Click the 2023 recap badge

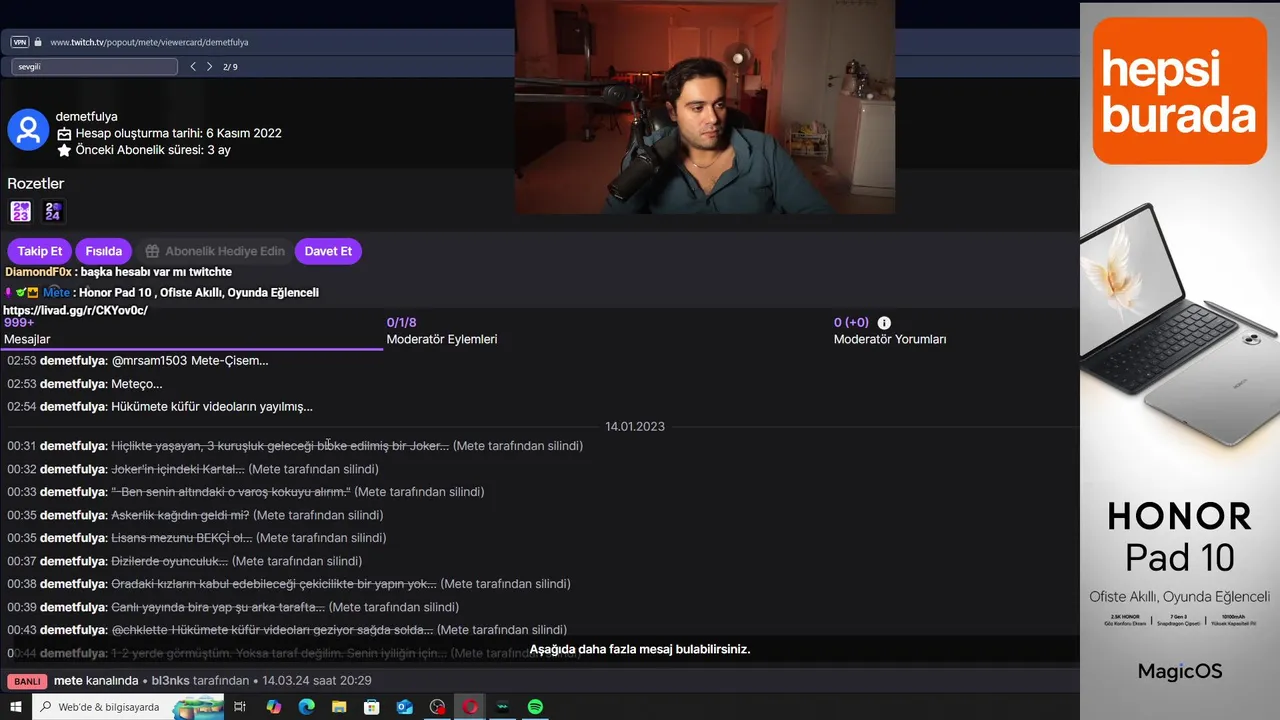click(21, 211)
